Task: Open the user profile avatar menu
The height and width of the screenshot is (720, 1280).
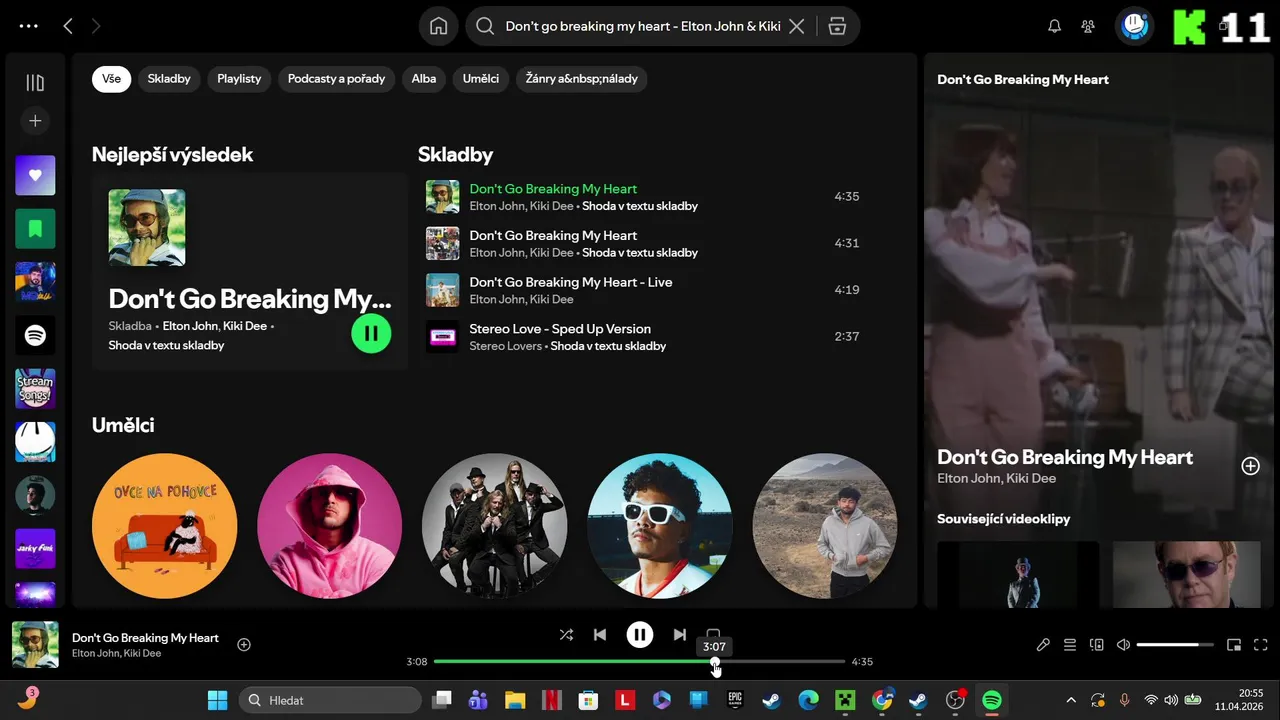Action: 1134,27
